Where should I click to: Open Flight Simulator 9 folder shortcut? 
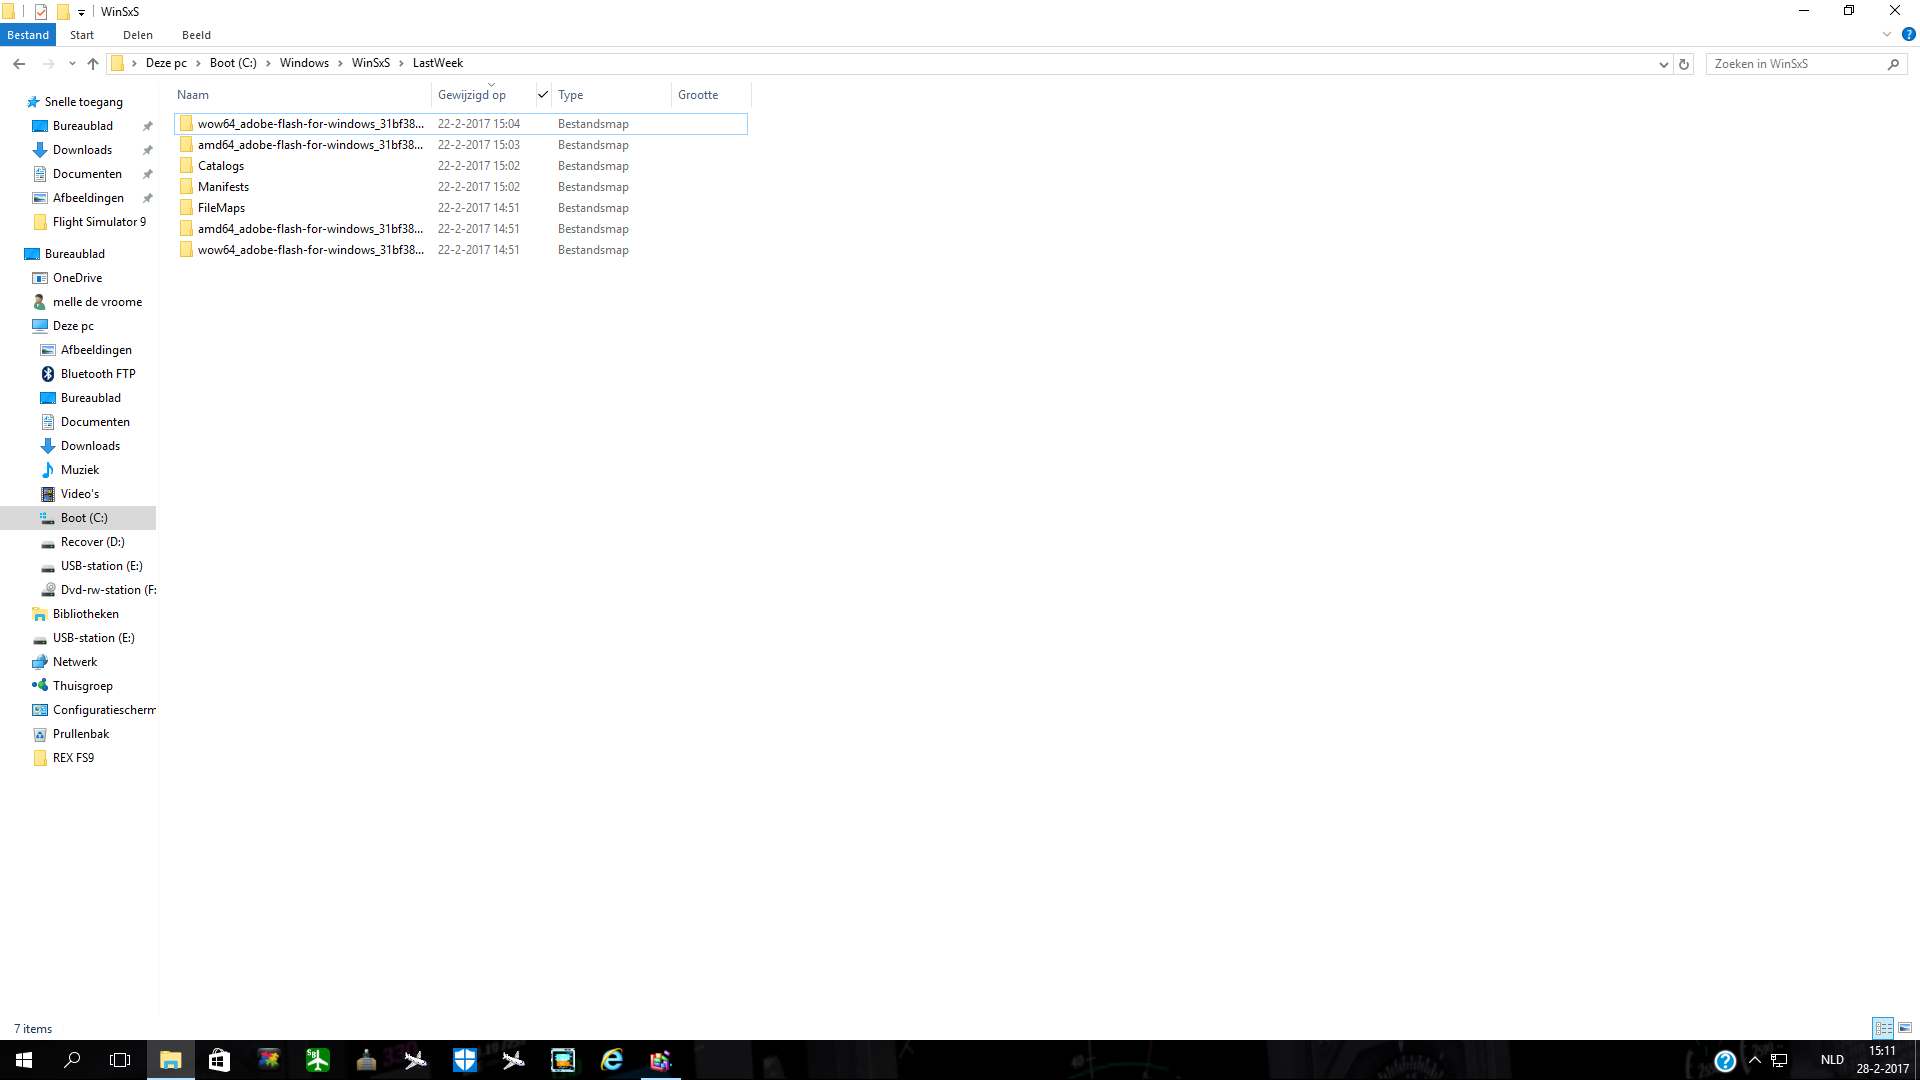pyautogui.click(x=99, y=222)
